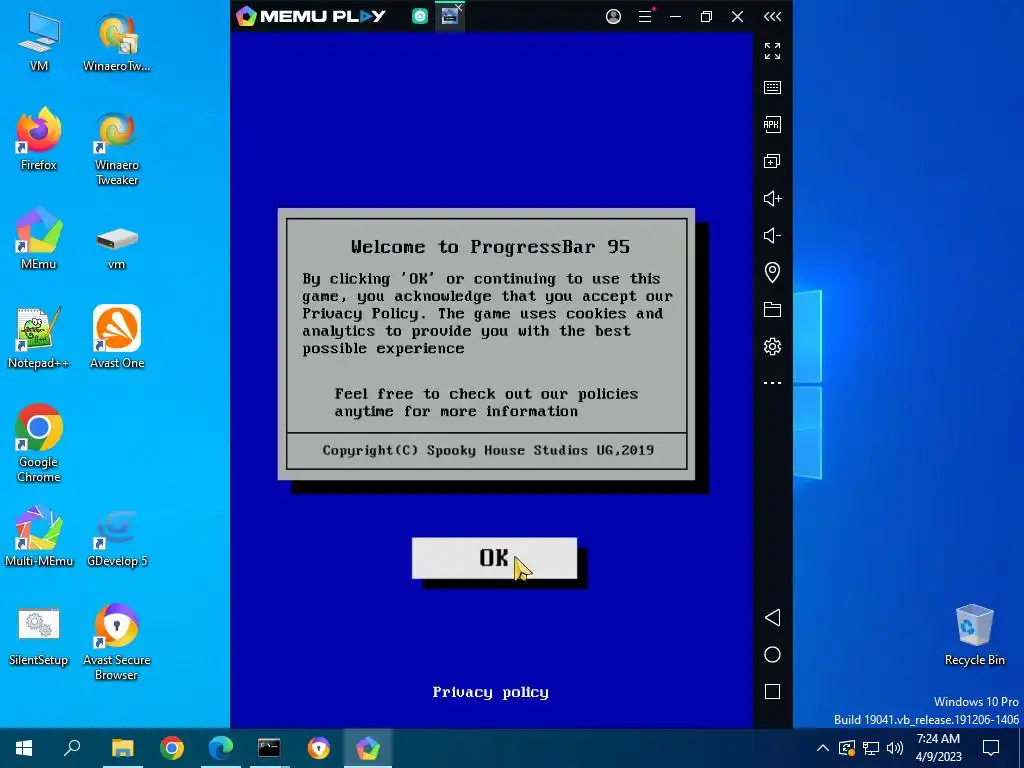Open the GPS location icon in MEmu
The height and width of the screenshot is (768, 1024).
pos(773,272)
